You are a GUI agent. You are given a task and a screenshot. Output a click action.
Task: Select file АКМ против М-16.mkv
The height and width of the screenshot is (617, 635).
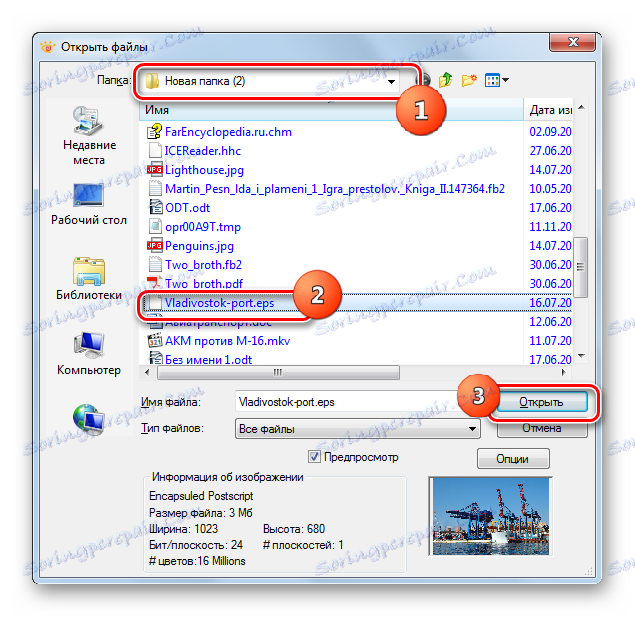[228, 341]
